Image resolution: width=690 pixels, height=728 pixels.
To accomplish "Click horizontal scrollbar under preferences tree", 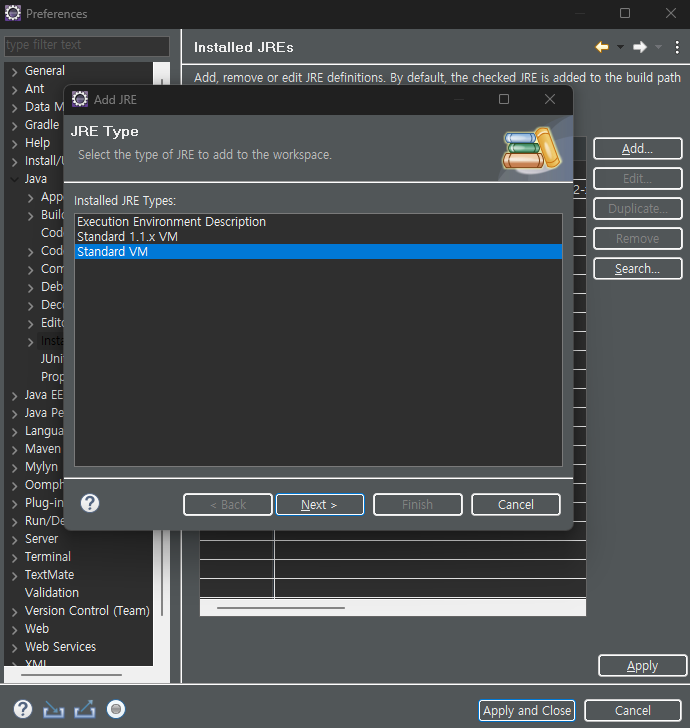I will [72, 675].
